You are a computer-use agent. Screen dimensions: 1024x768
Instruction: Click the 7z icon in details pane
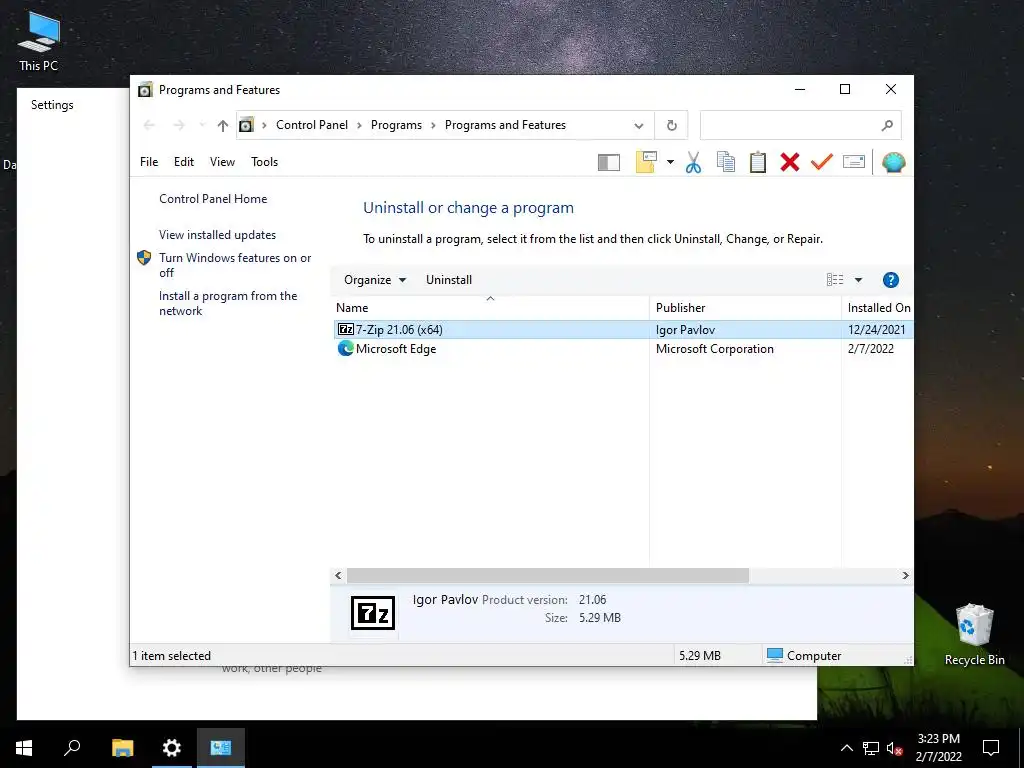pos(373,613)
